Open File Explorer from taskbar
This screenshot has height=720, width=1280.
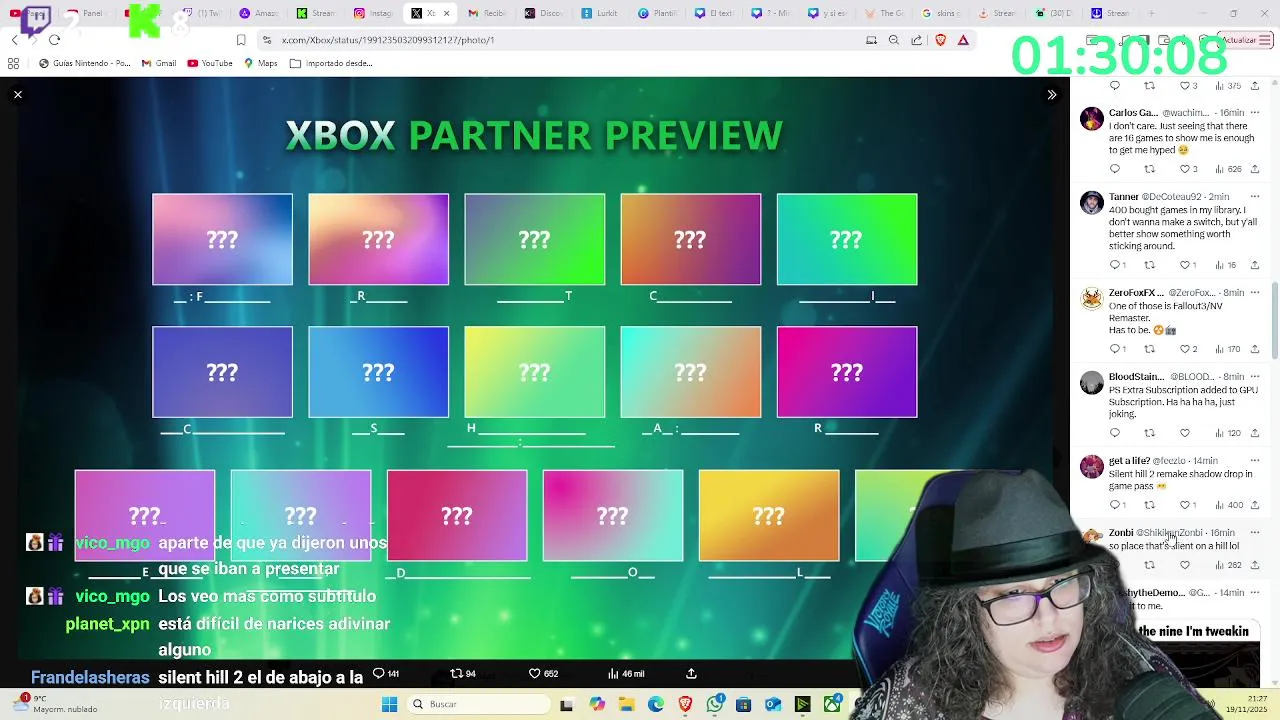coord(626,704)
